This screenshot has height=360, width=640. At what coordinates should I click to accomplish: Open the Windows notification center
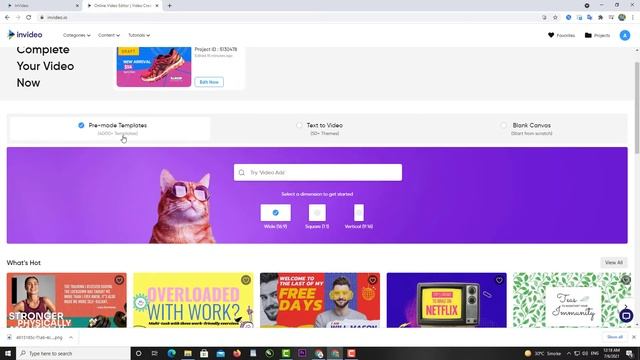pyautogui.click(x=629, y=353)
